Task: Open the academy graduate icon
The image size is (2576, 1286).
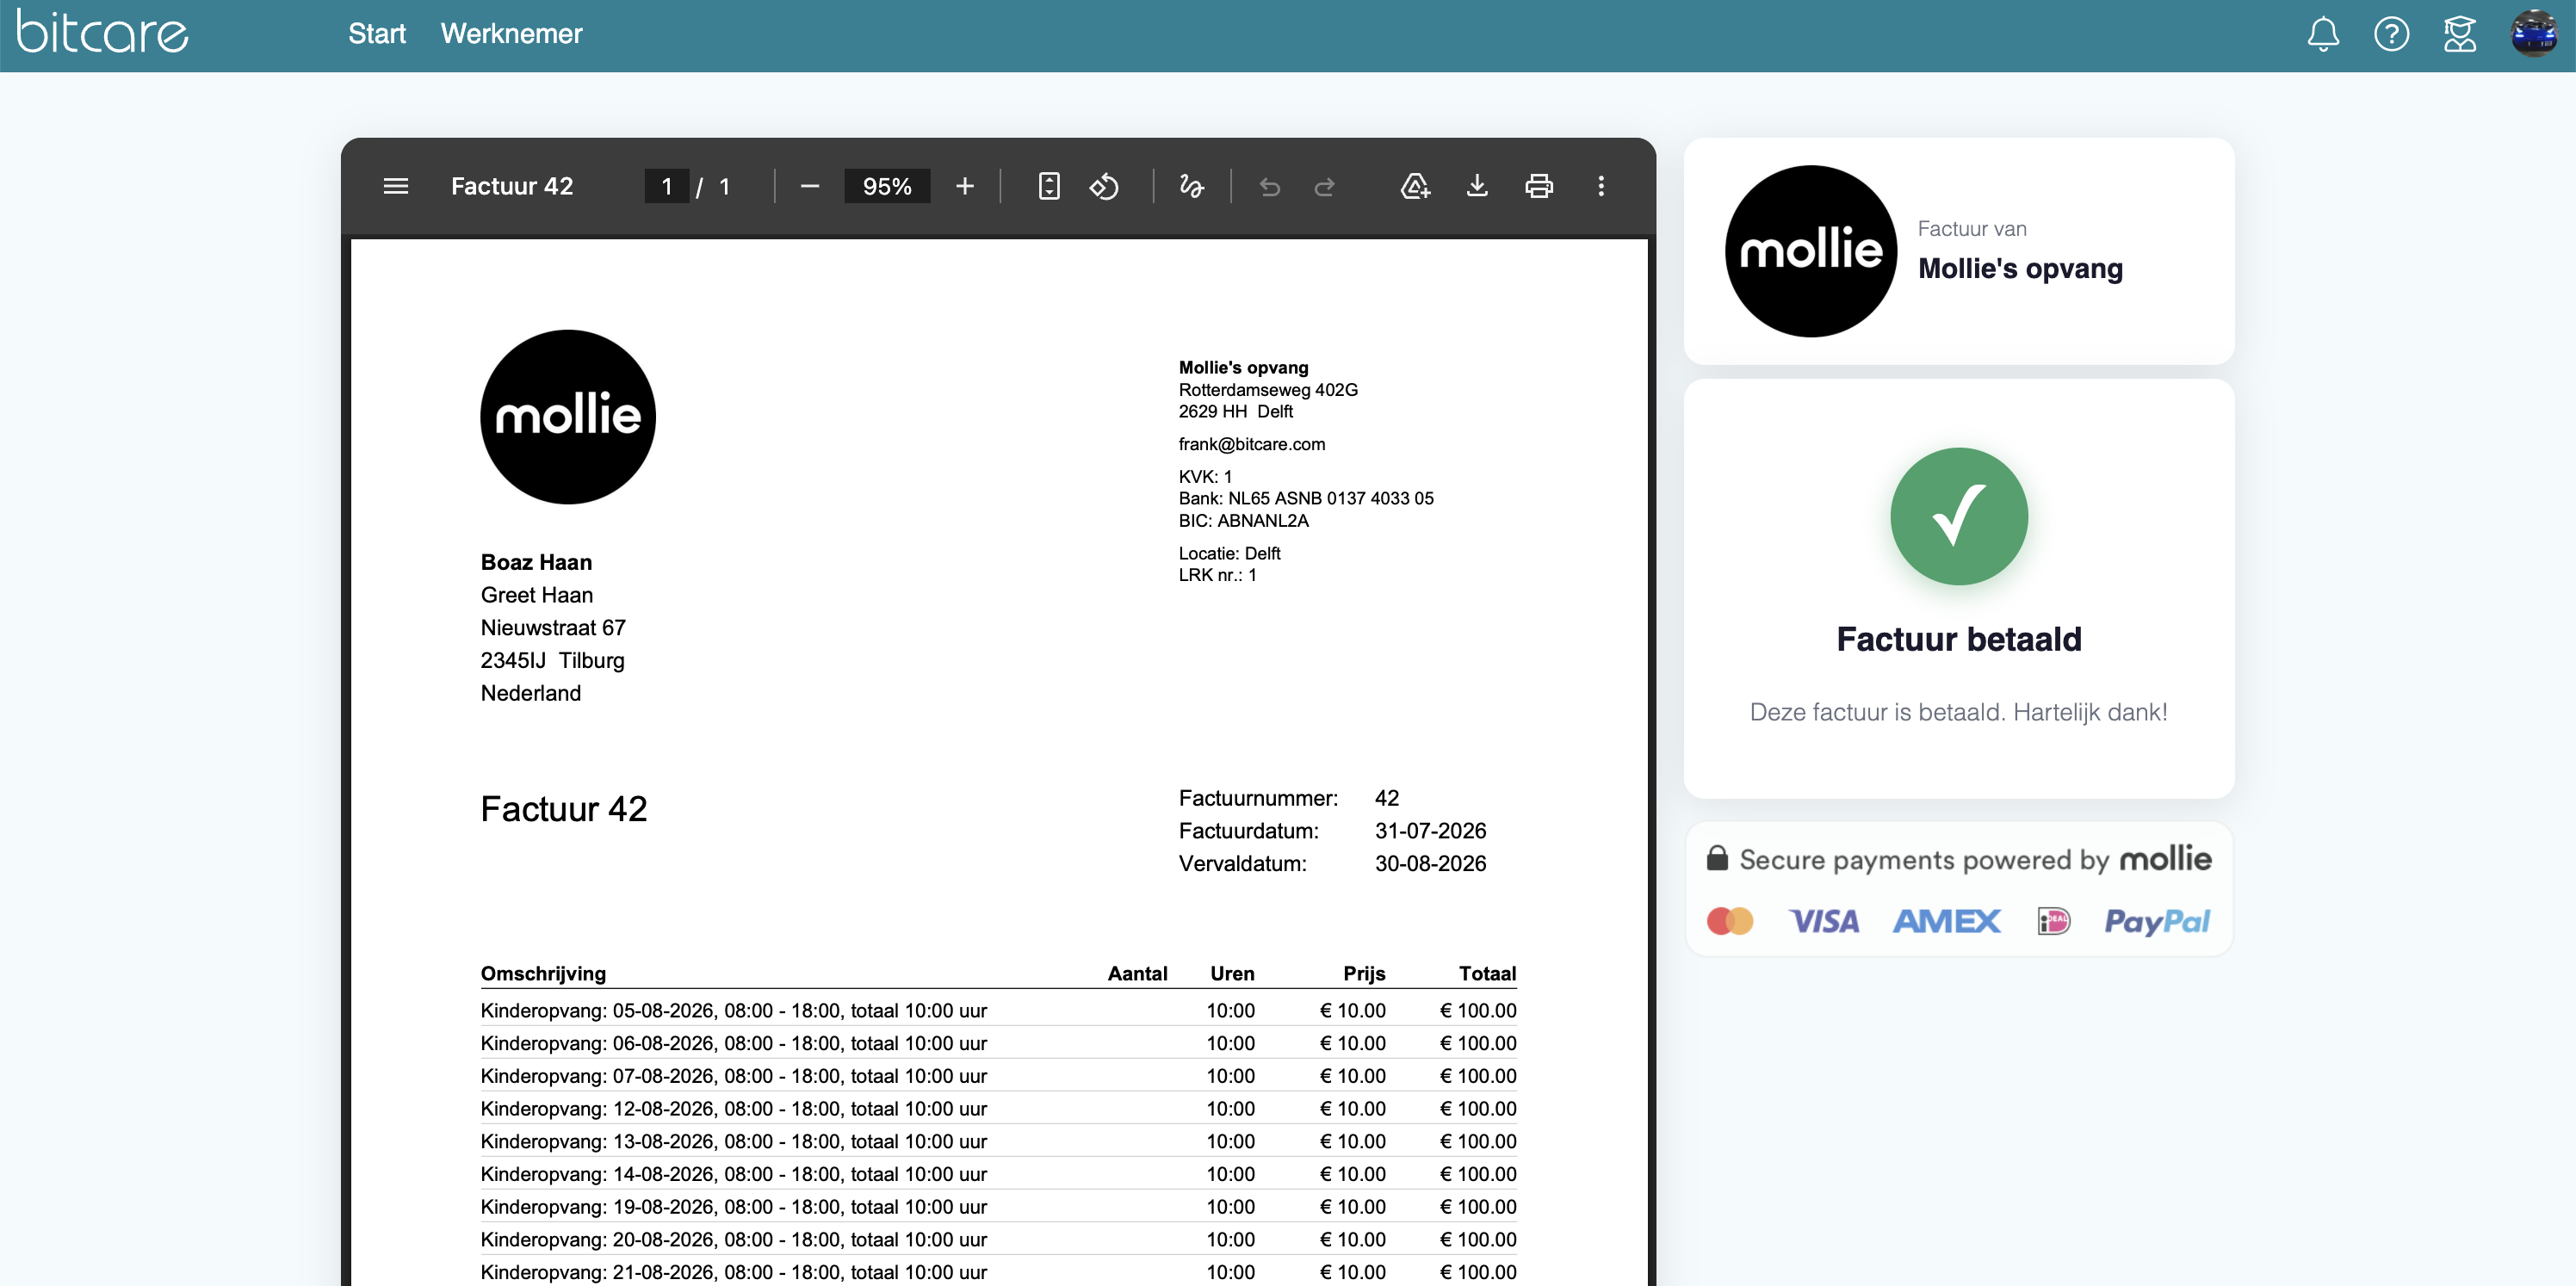Action: (2459, 34)
